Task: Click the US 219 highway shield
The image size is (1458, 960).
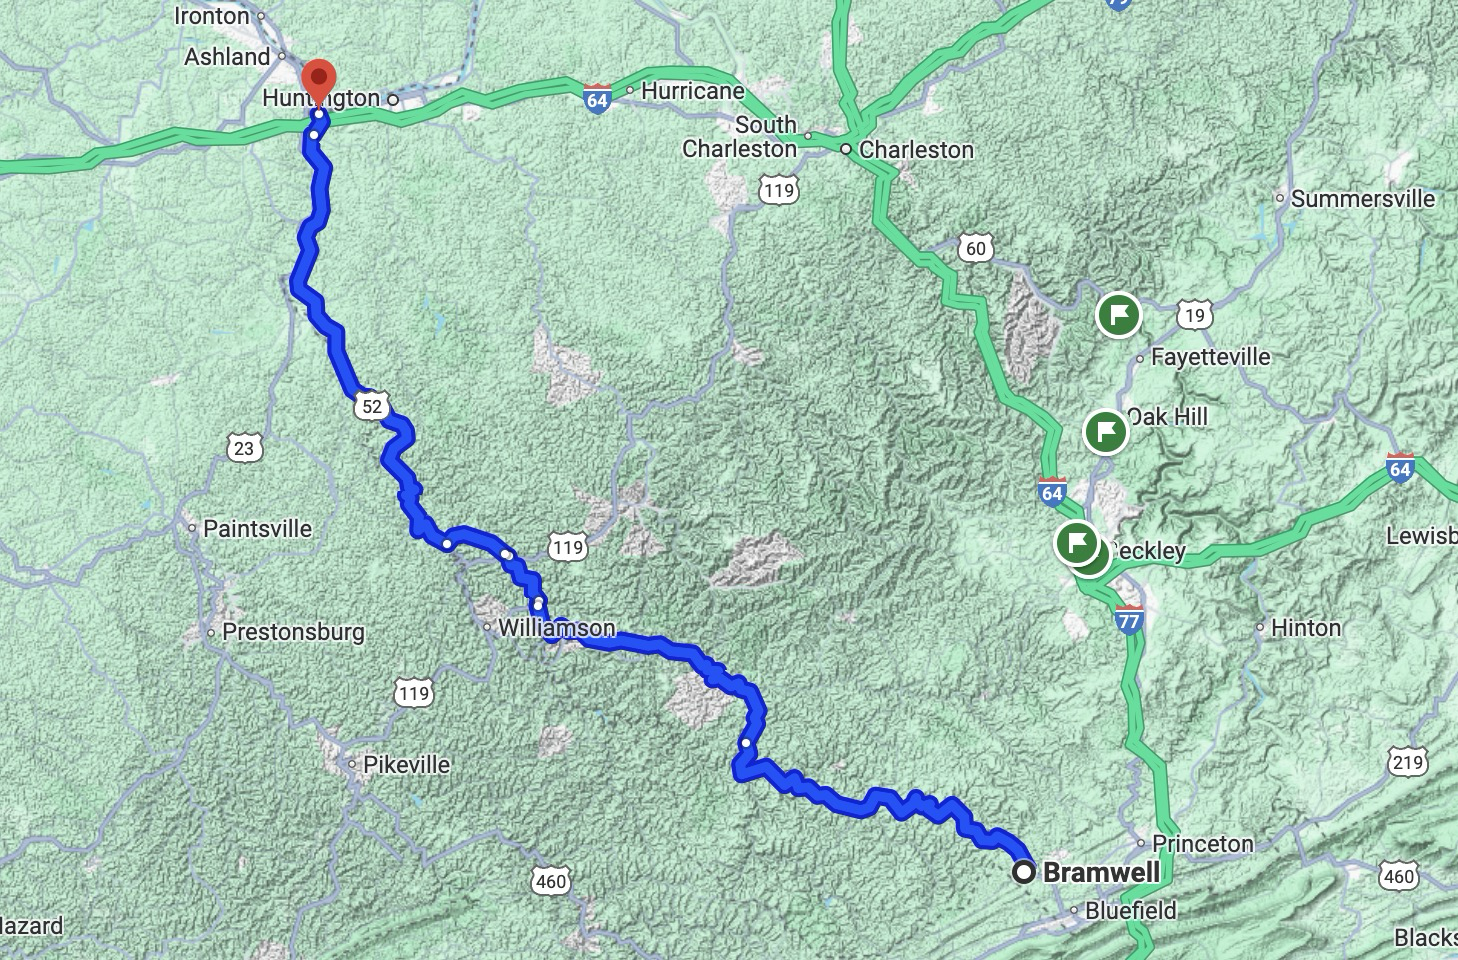Action: [x=1407, y=763]
